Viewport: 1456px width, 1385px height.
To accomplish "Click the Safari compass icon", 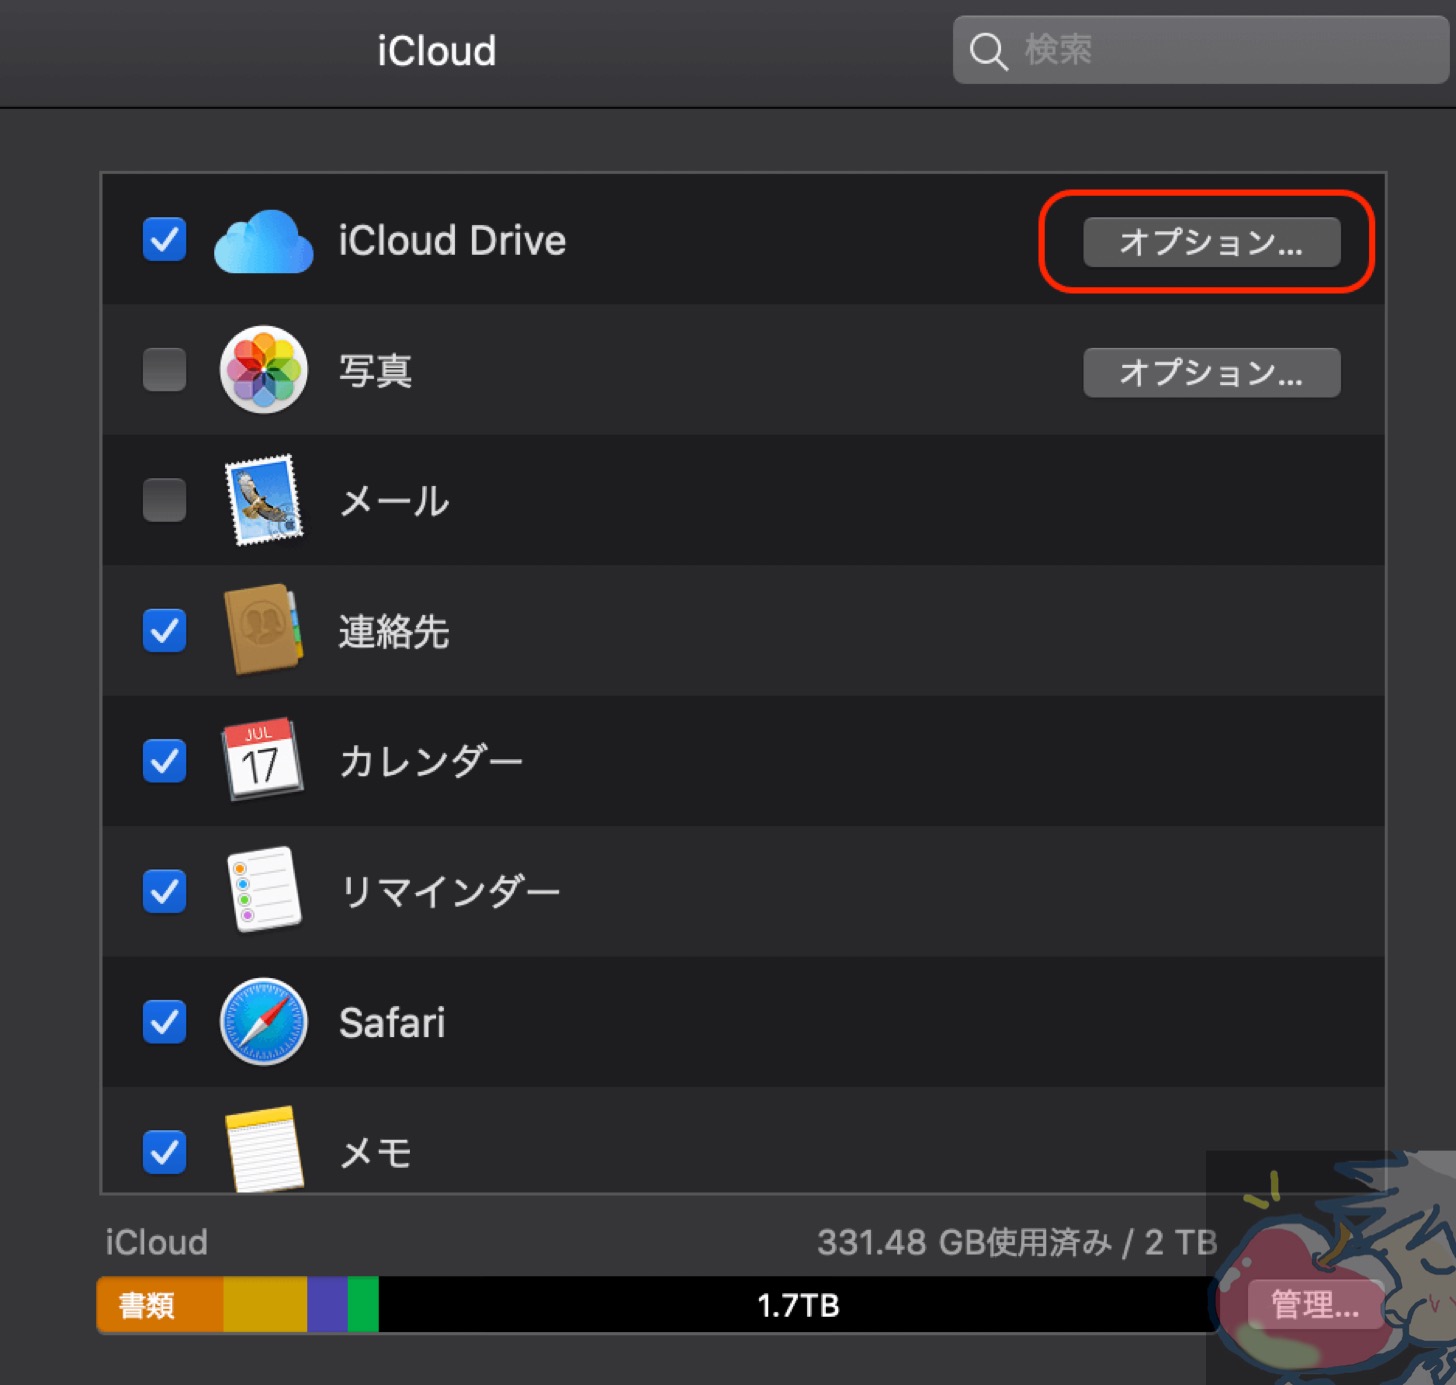I will 263,1021.
